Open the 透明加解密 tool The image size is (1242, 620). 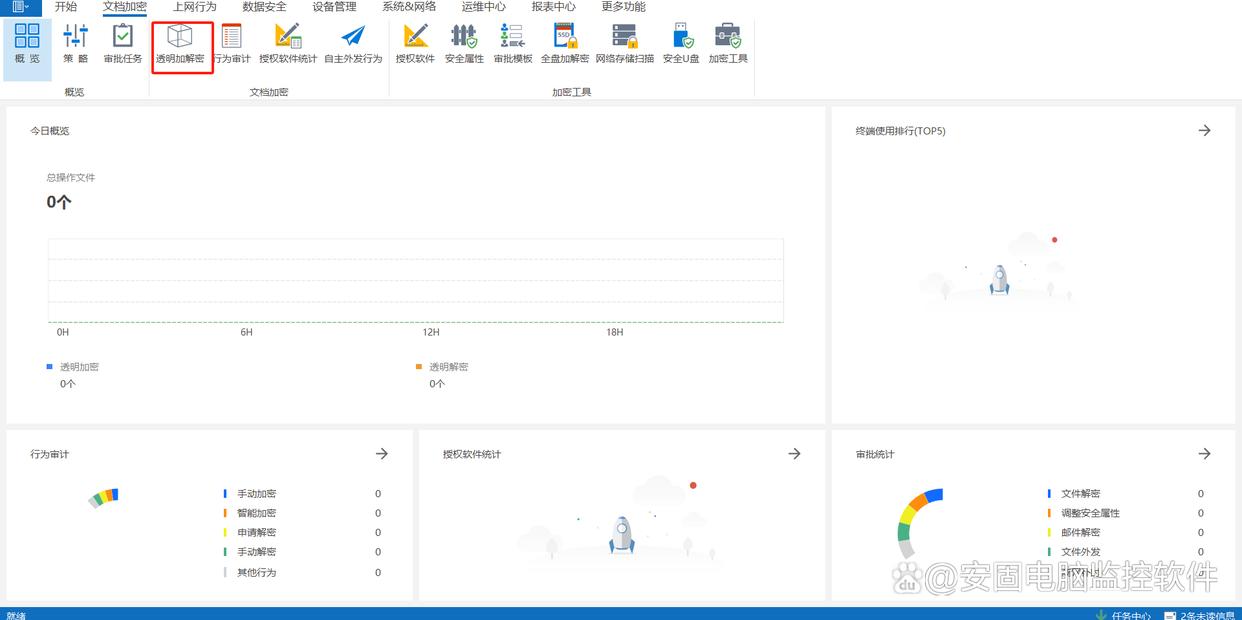tap(180, 45)
